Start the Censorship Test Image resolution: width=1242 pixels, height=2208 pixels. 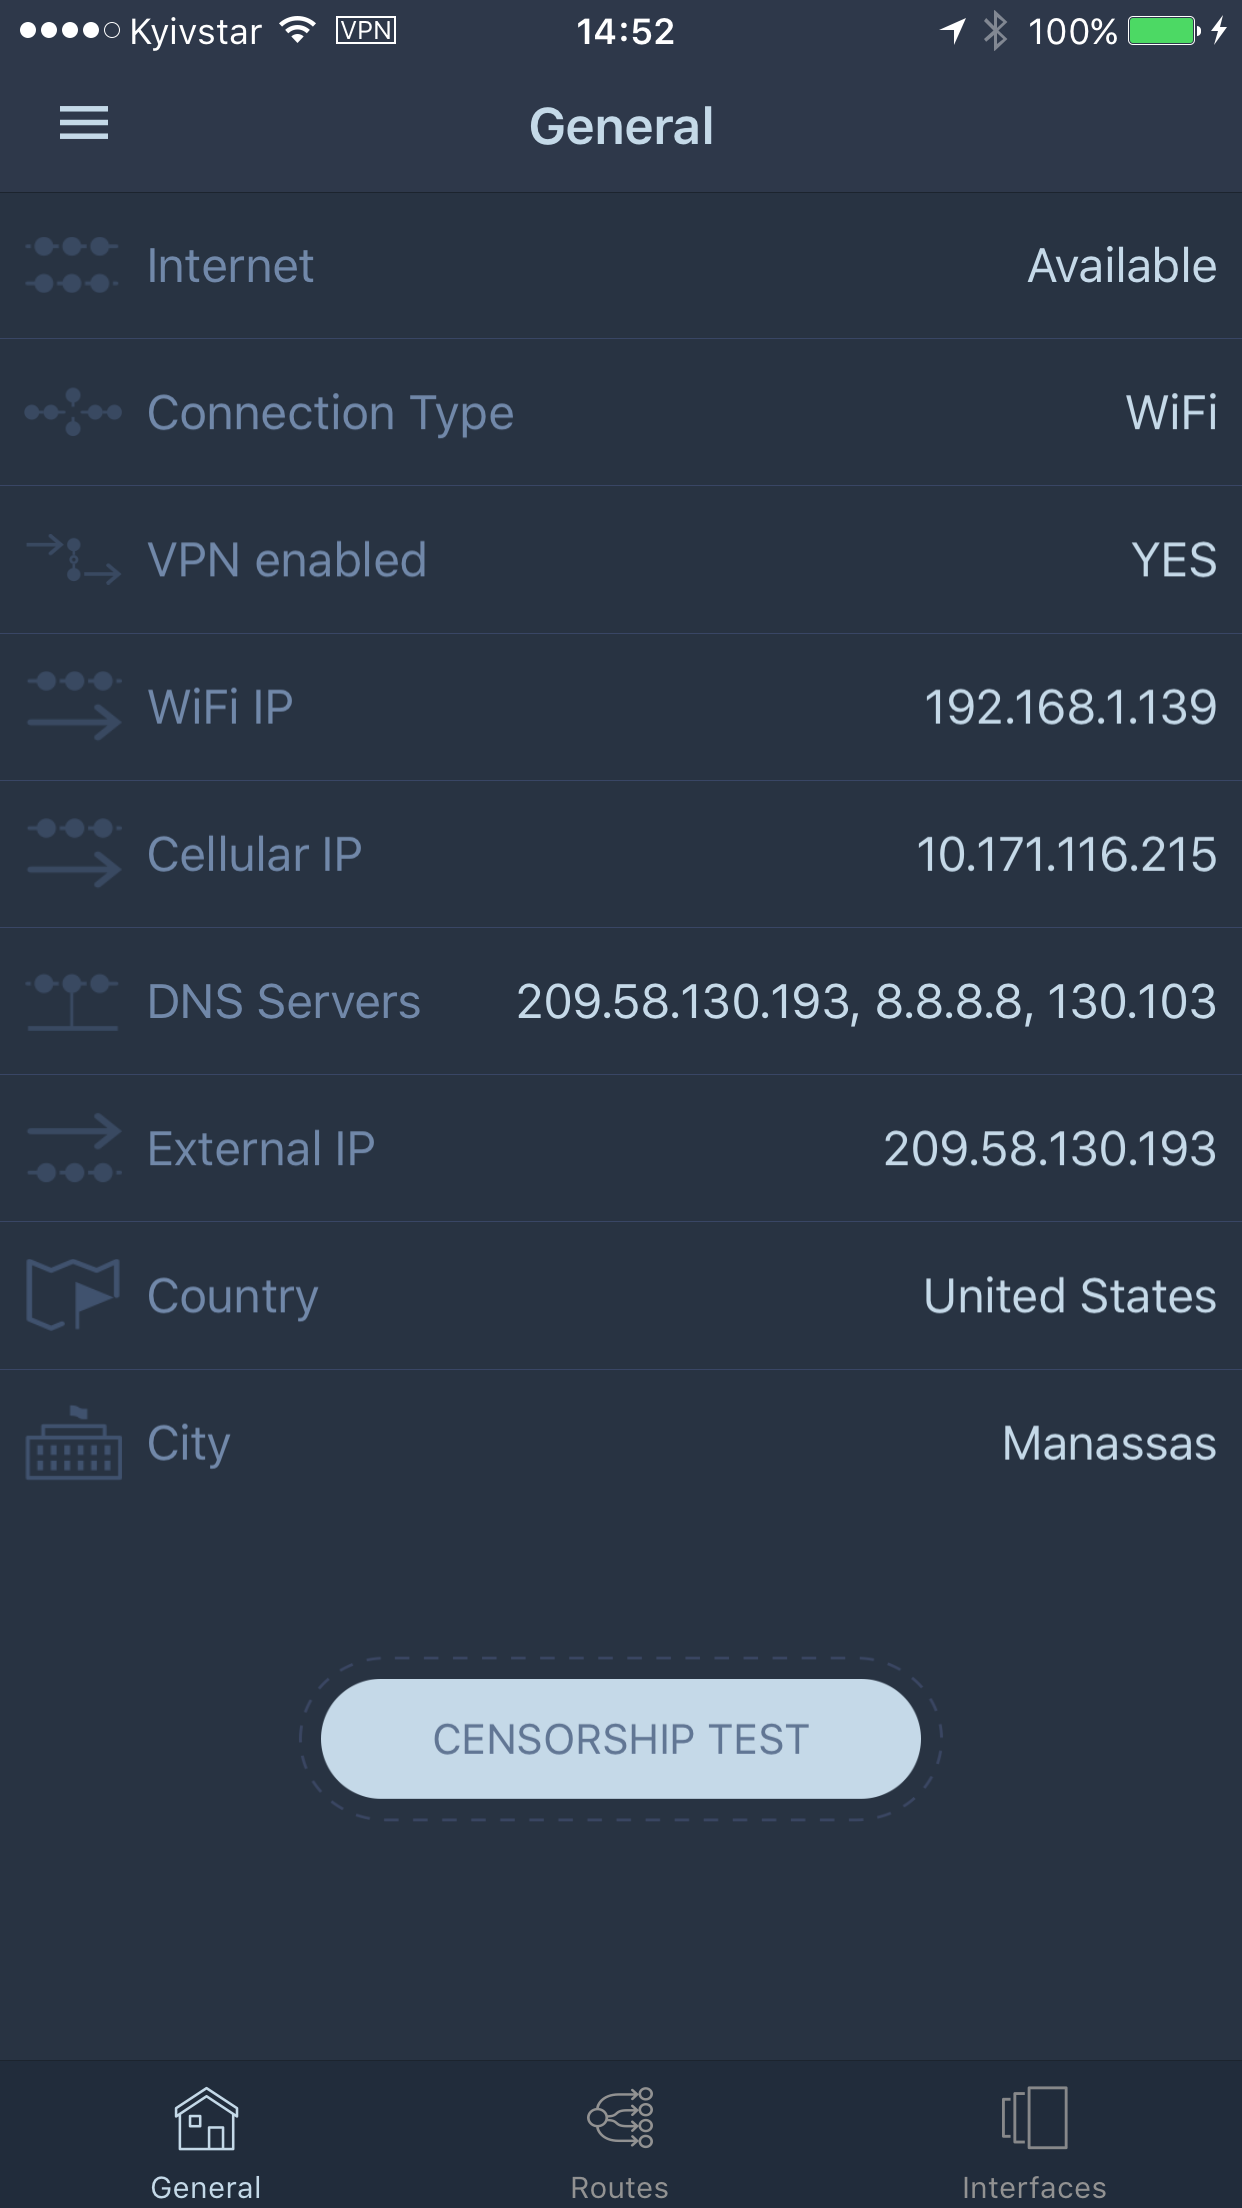pos(621,1739)
